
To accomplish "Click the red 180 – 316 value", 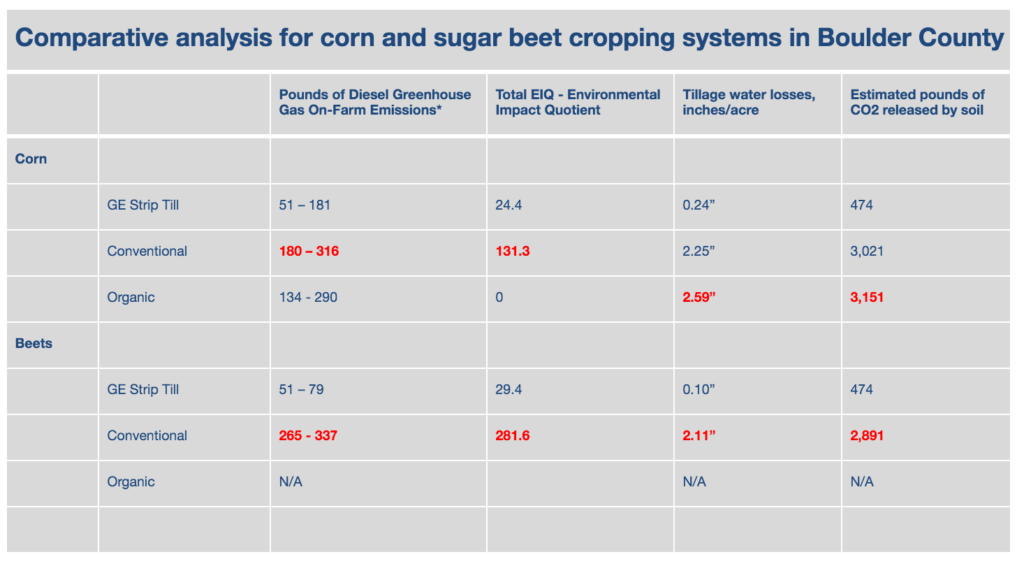I will [x=308, y=251].
